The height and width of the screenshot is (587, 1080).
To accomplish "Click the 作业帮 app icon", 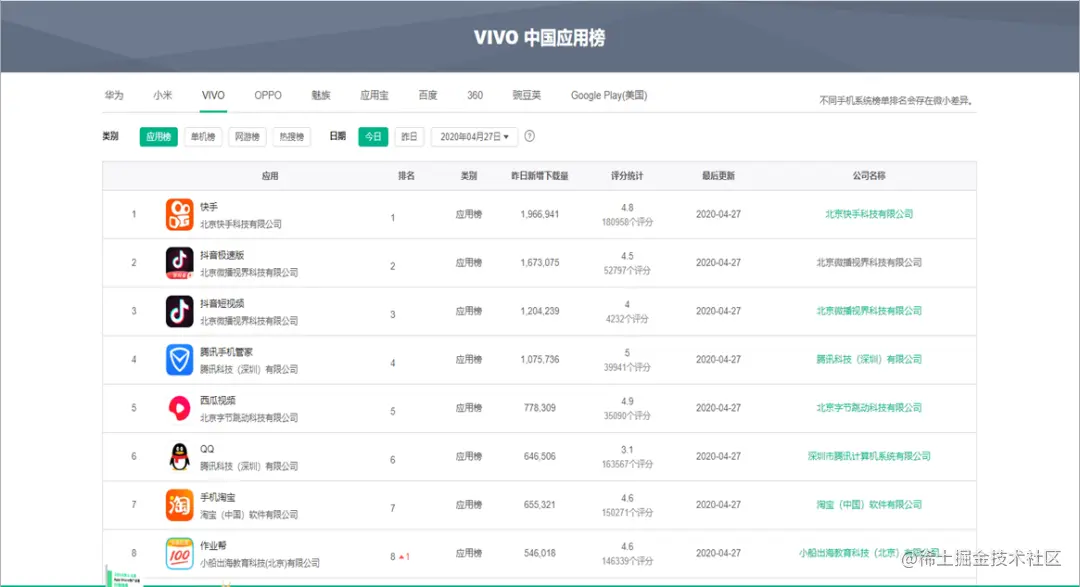I will pos(179,553).
